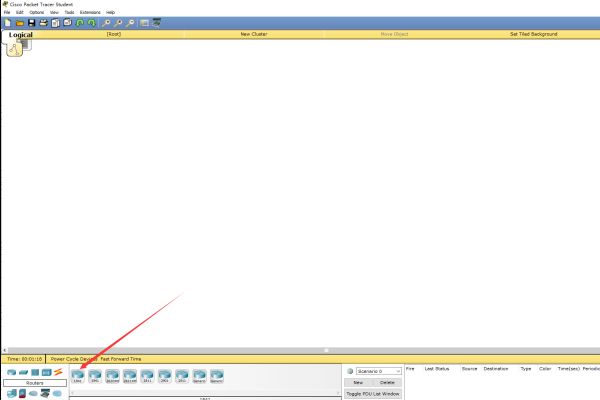Click the Fire column header
This screenshot has height=400, width=600.
click(x=410, y=369)
